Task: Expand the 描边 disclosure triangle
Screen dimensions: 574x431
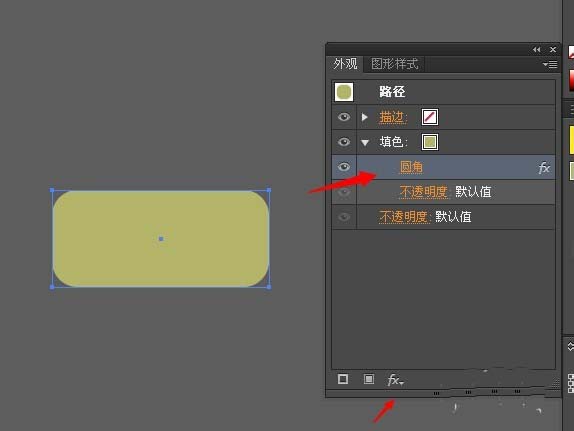Action: [364, 117]
